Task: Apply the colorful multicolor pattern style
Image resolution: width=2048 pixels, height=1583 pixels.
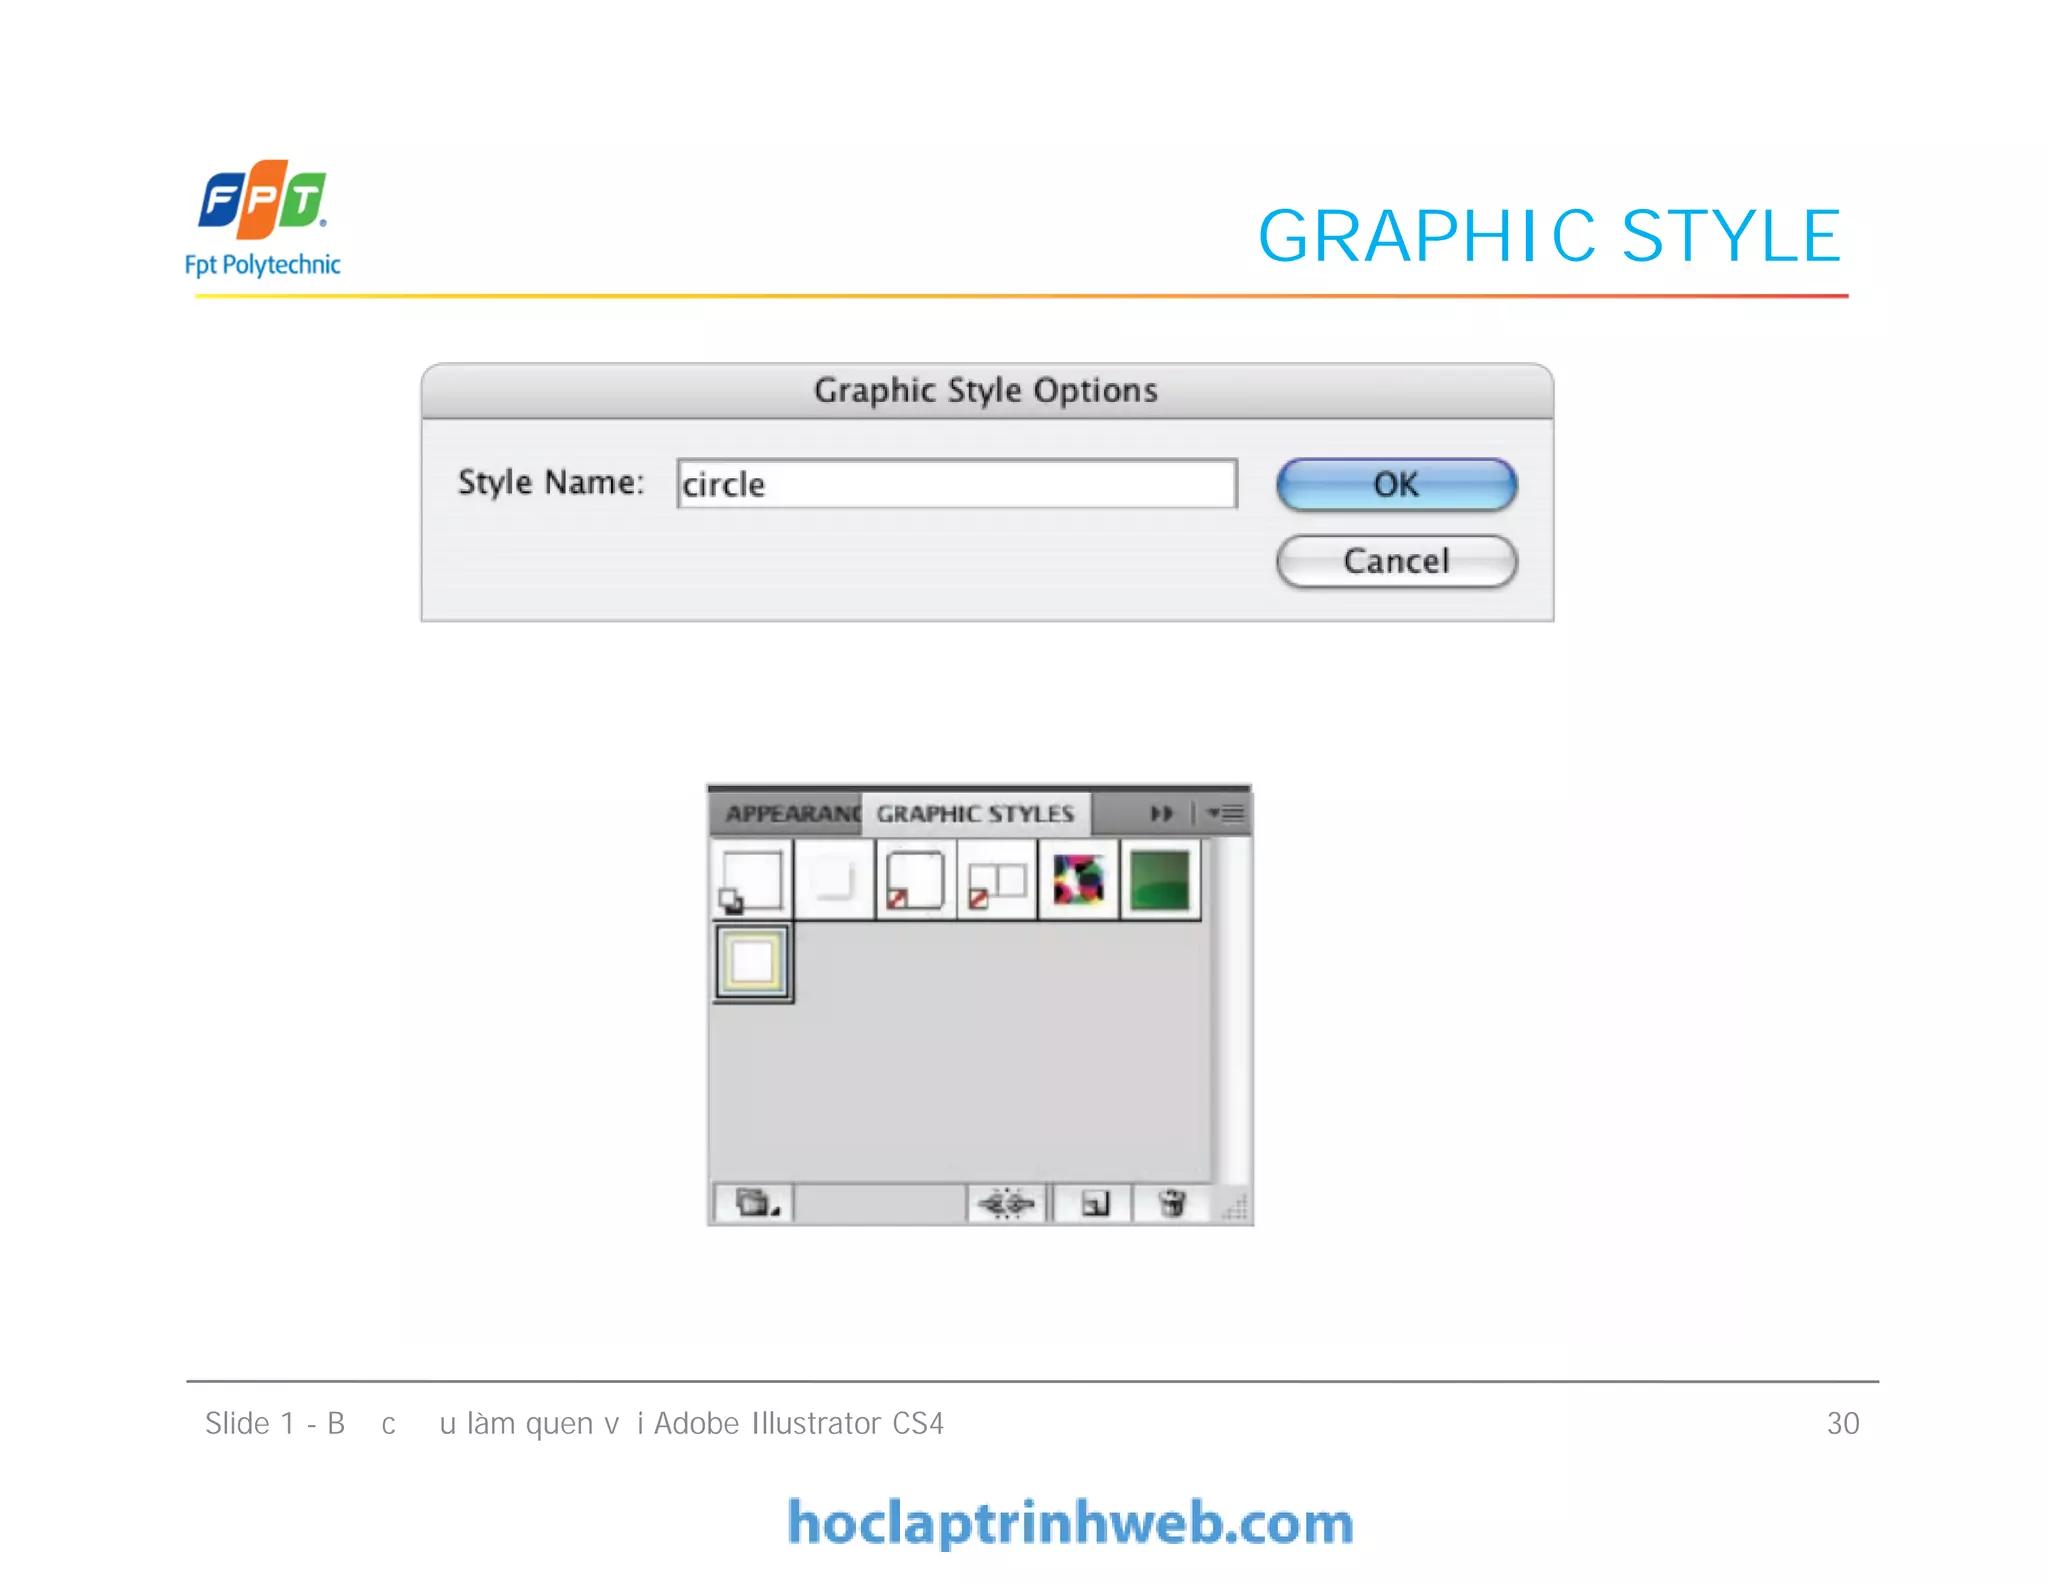Action: point(1079,881)
